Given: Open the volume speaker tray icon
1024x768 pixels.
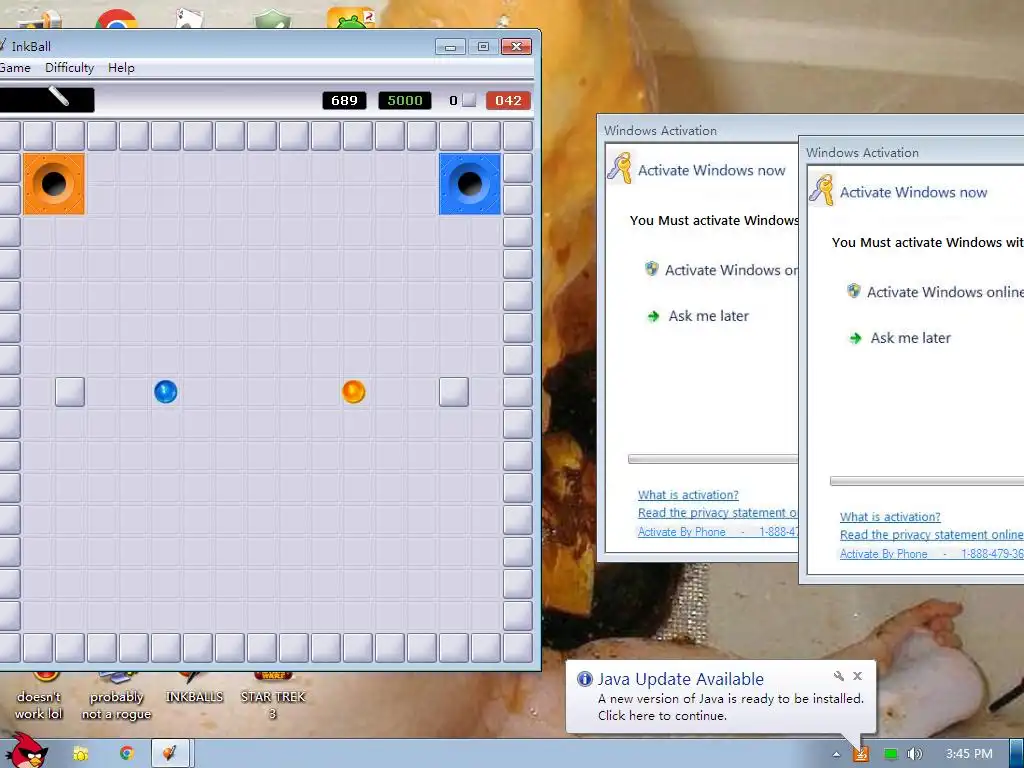Looking at the screenshot, I should pos(915,754).
